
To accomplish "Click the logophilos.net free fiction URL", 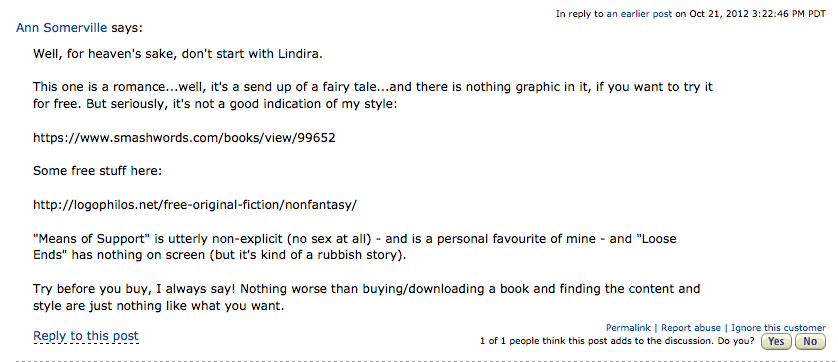I will coord(195,205).
